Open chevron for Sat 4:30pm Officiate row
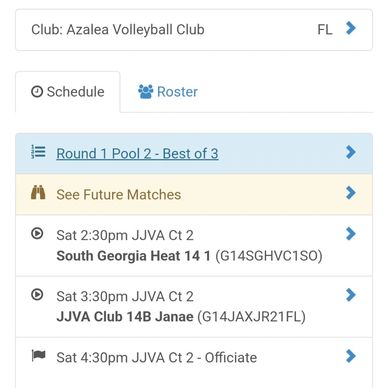 [x=351, y=356]
